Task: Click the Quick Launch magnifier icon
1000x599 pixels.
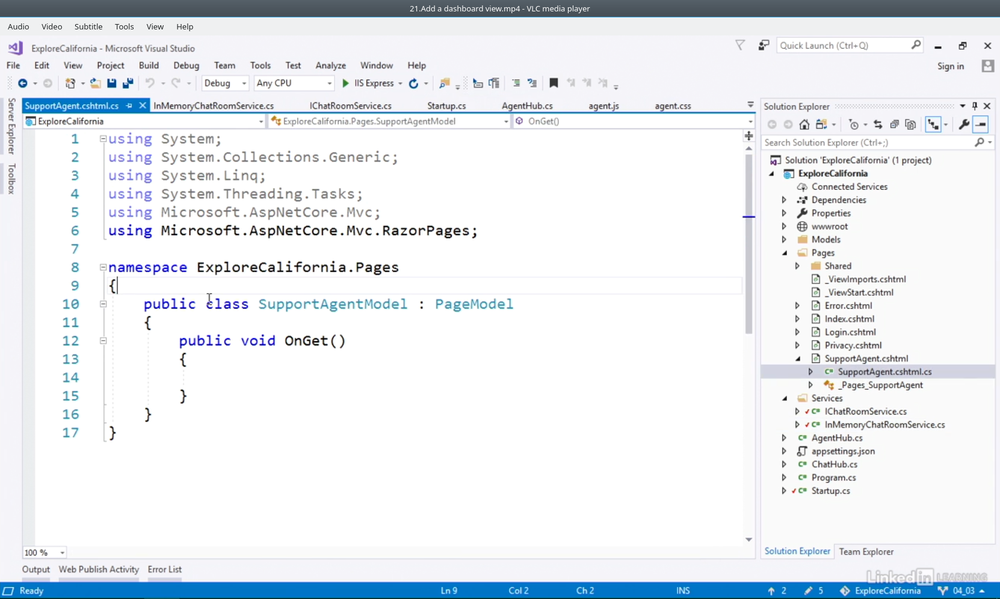Action: [x=916, y=45]
